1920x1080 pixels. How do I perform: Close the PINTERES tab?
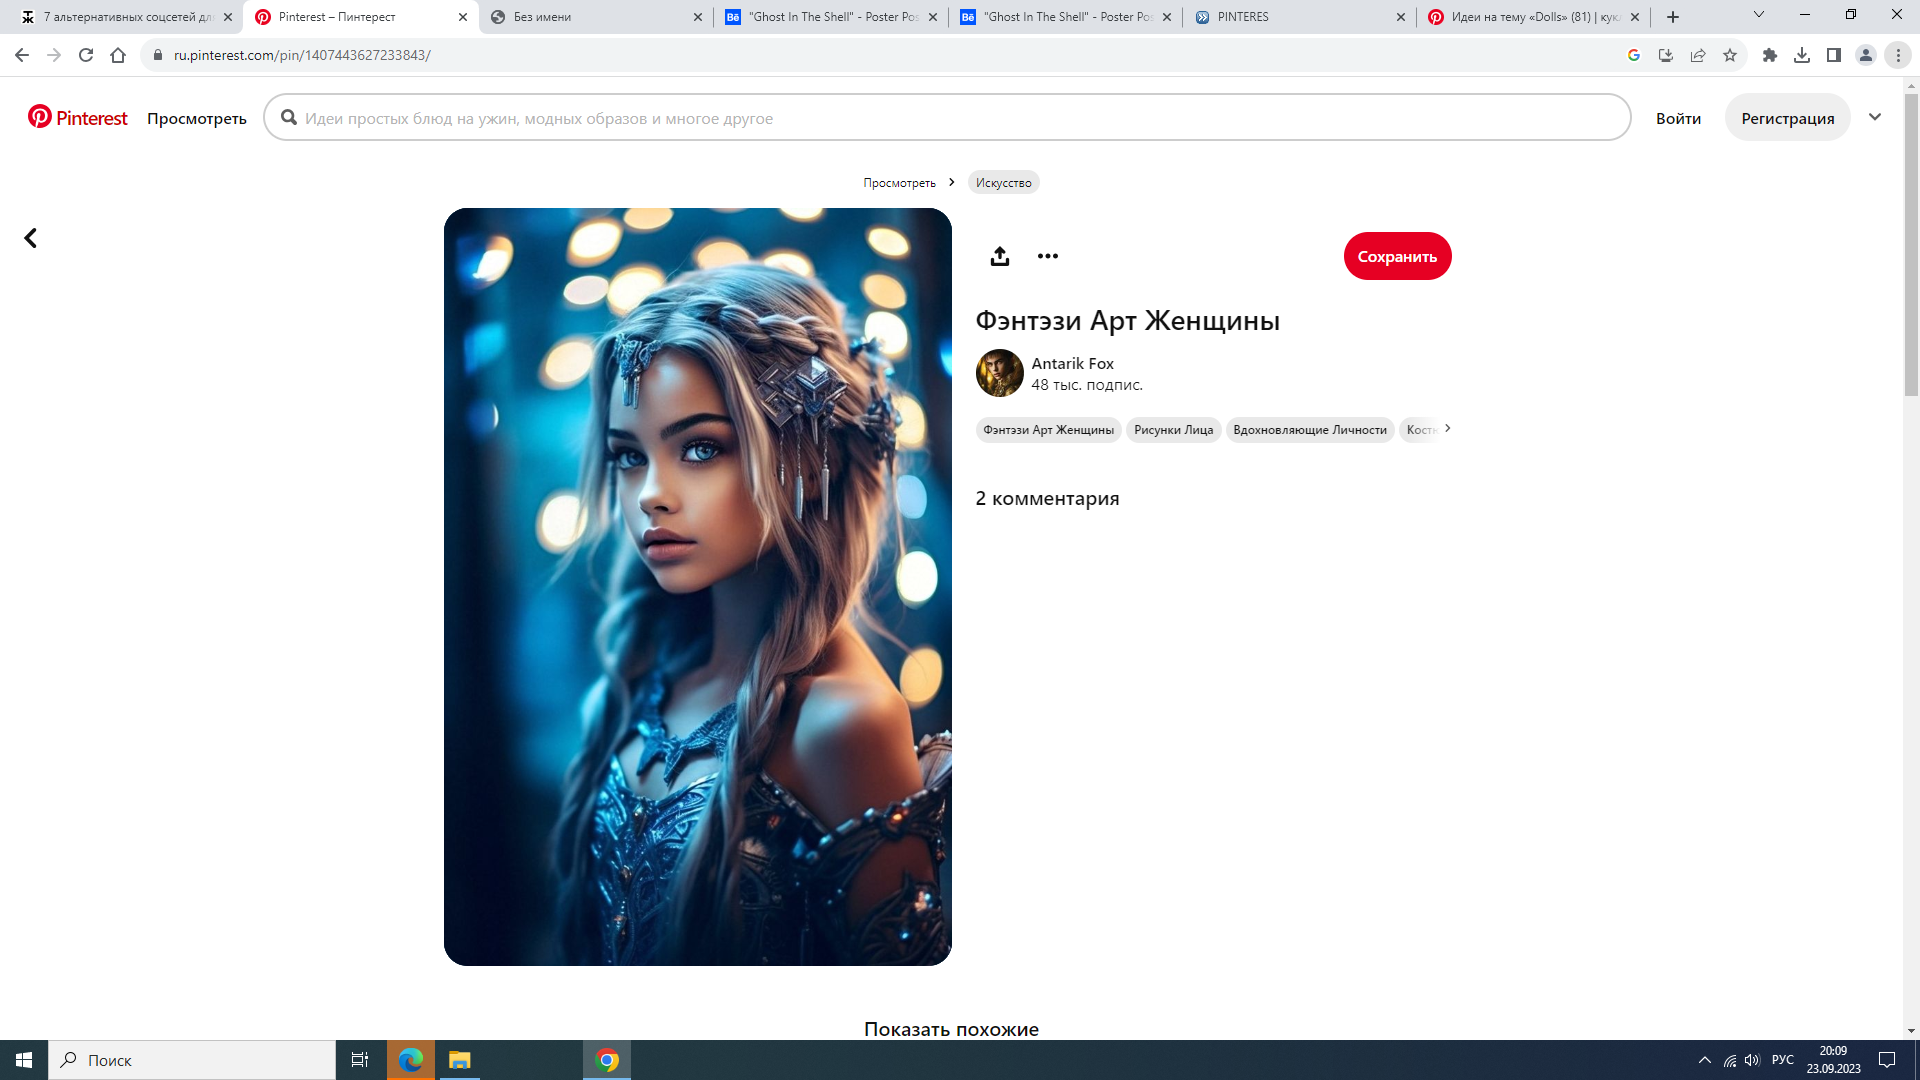click(x=1401, y=17)
